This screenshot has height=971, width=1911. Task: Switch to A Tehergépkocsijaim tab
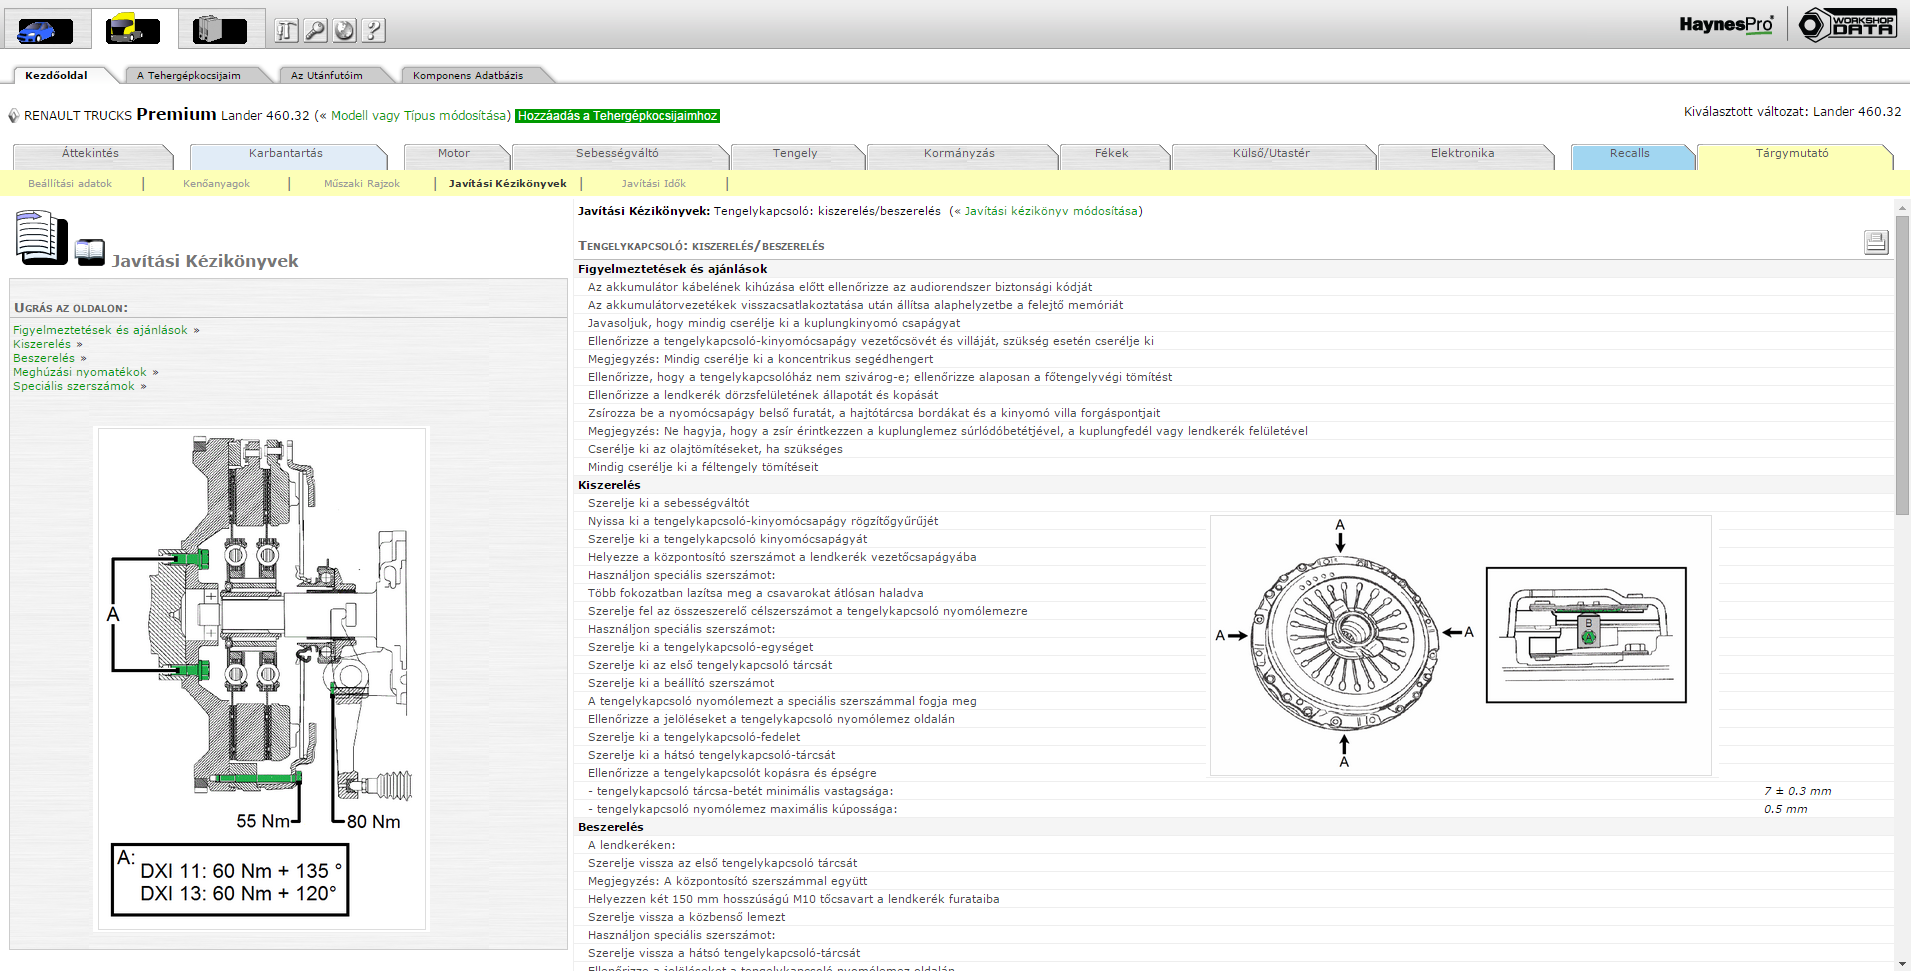click(188, 75)
